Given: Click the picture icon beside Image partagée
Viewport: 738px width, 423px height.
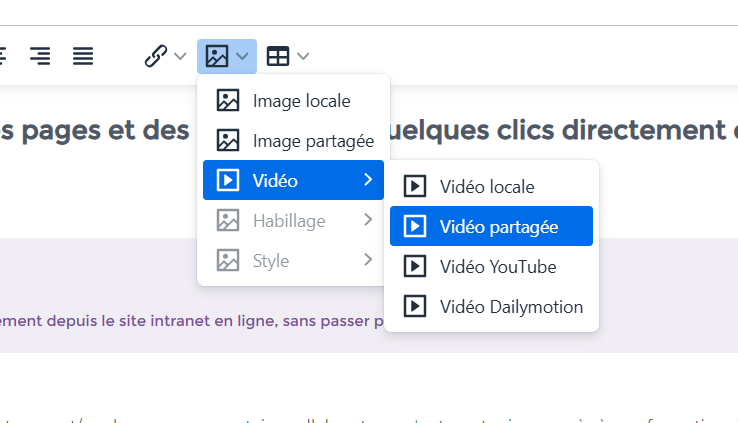Looking at the screenshot, I should click(x=228, y=141).
